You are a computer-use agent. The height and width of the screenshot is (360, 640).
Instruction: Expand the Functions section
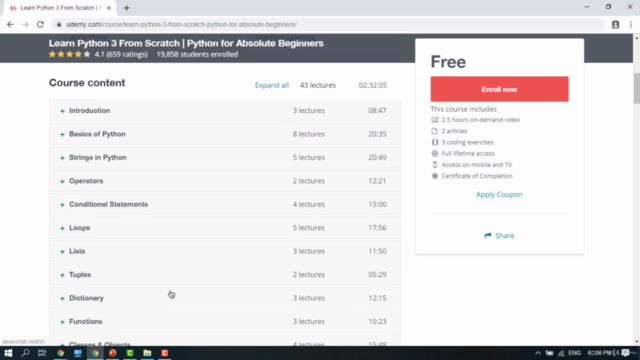225,322
